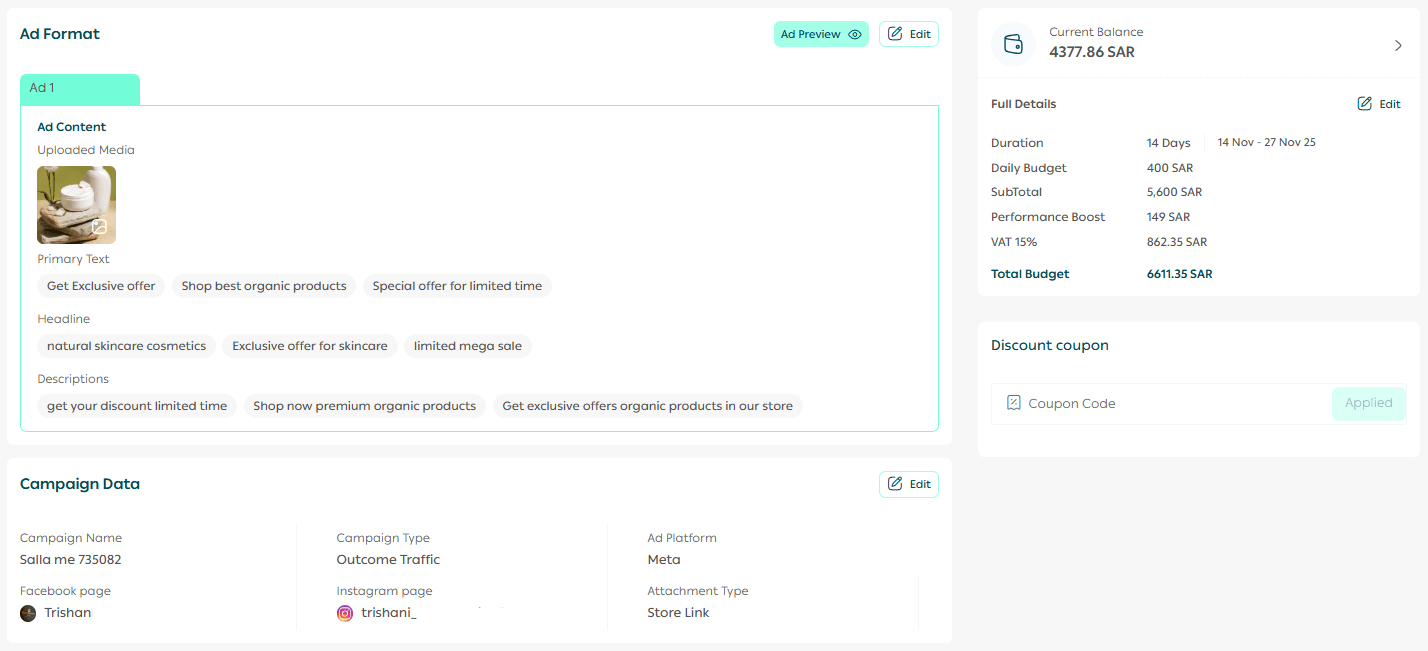Select the "limited mega sale" headline chip
Screen dimensions: 1428x651
coord(468,346)
